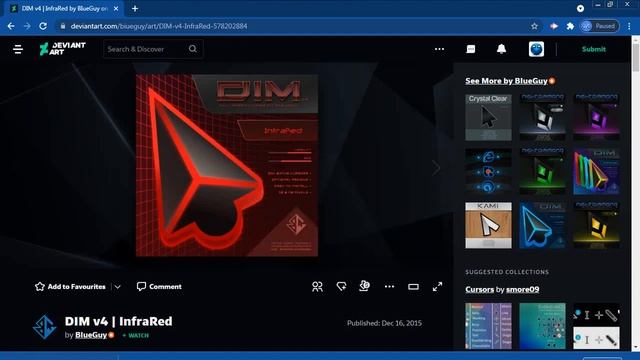Click the Add to Favourites star button

[x=70, y=287]
